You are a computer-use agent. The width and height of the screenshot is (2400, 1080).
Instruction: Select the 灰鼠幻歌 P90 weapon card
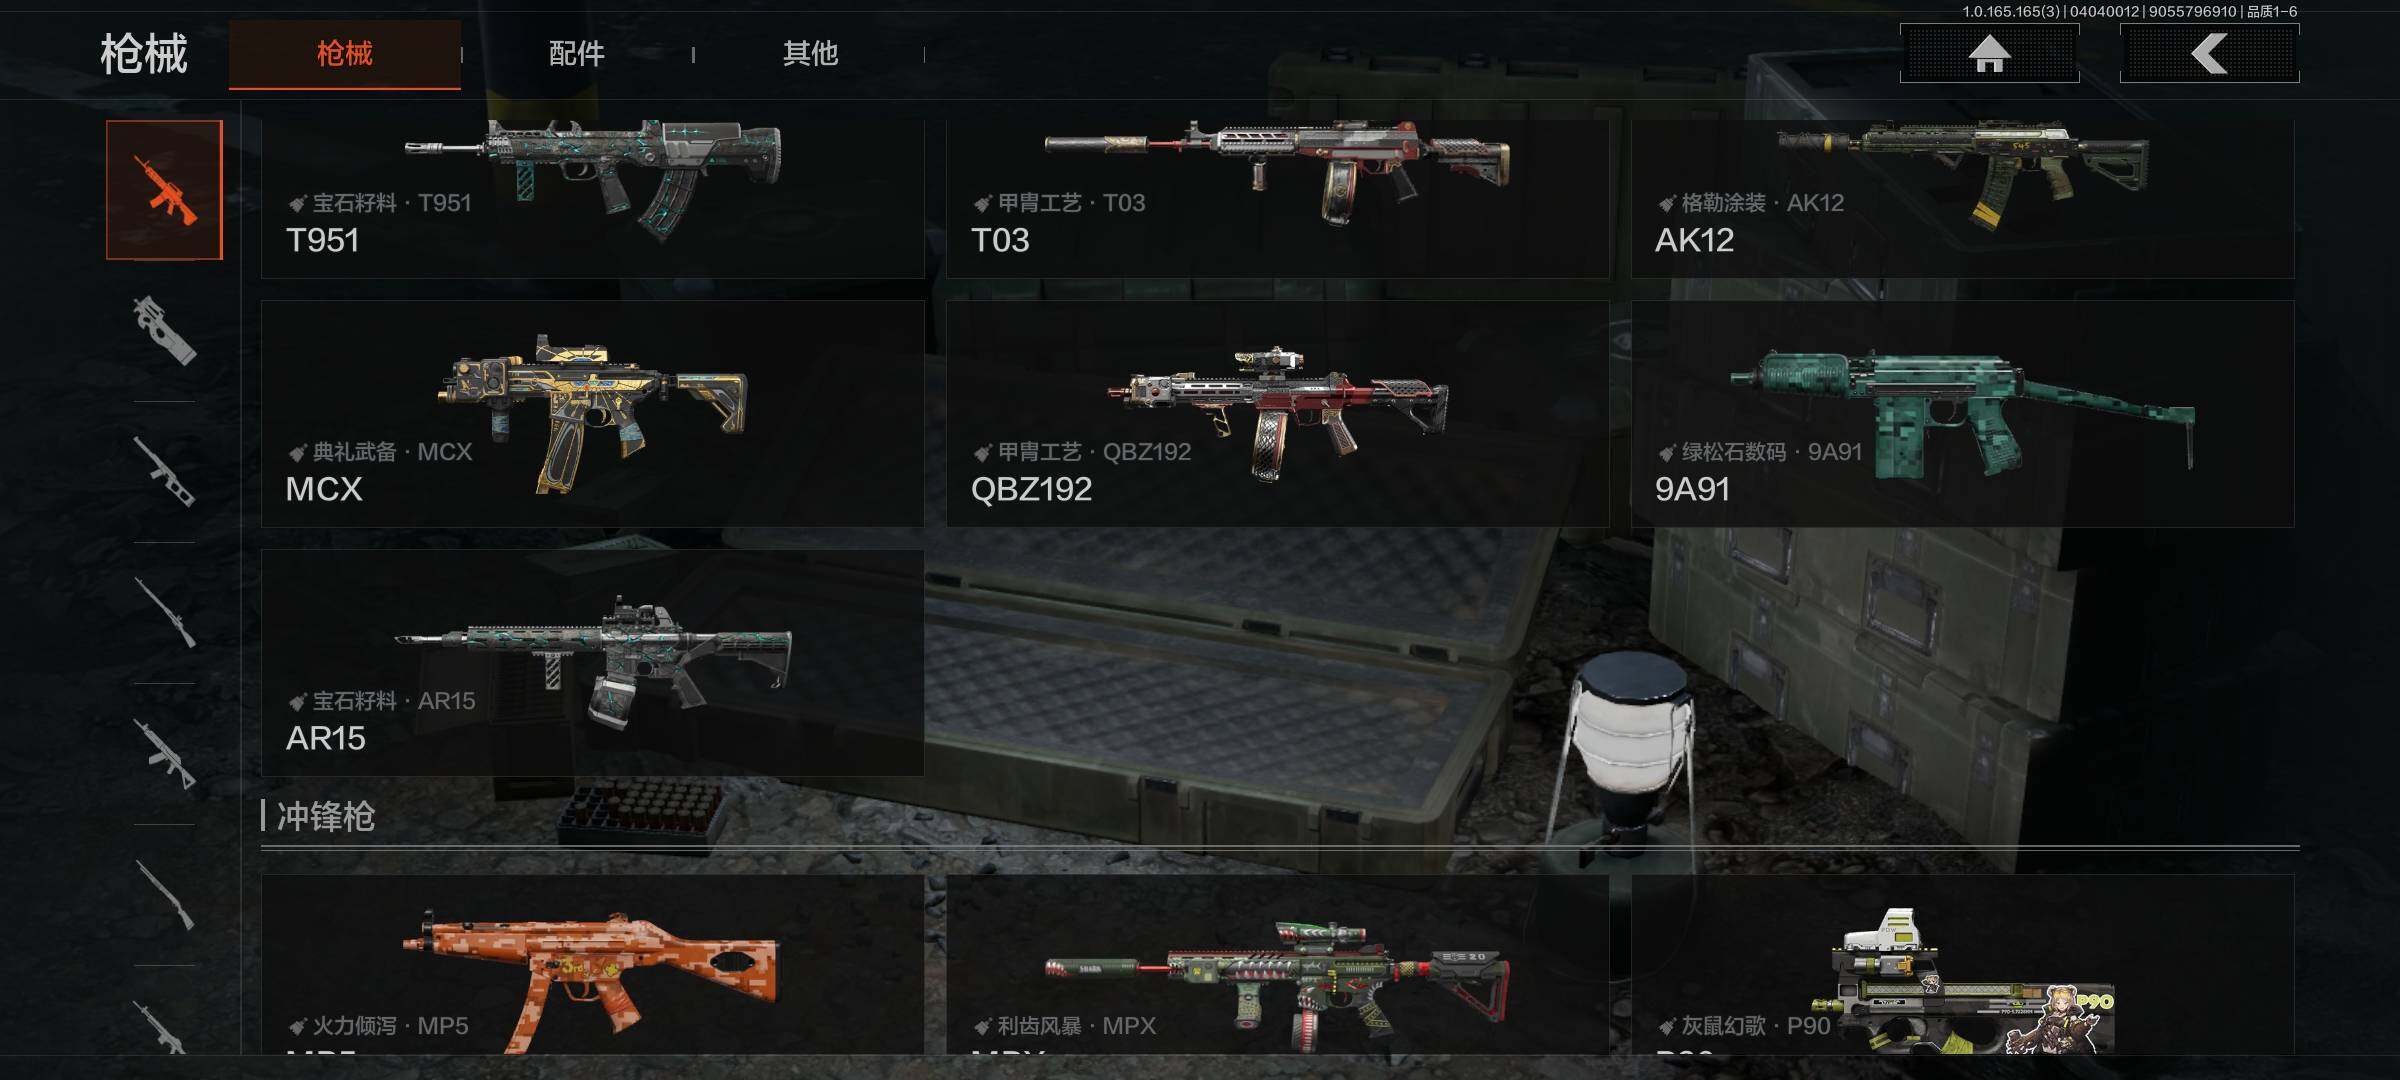(x=1962, y=964)
